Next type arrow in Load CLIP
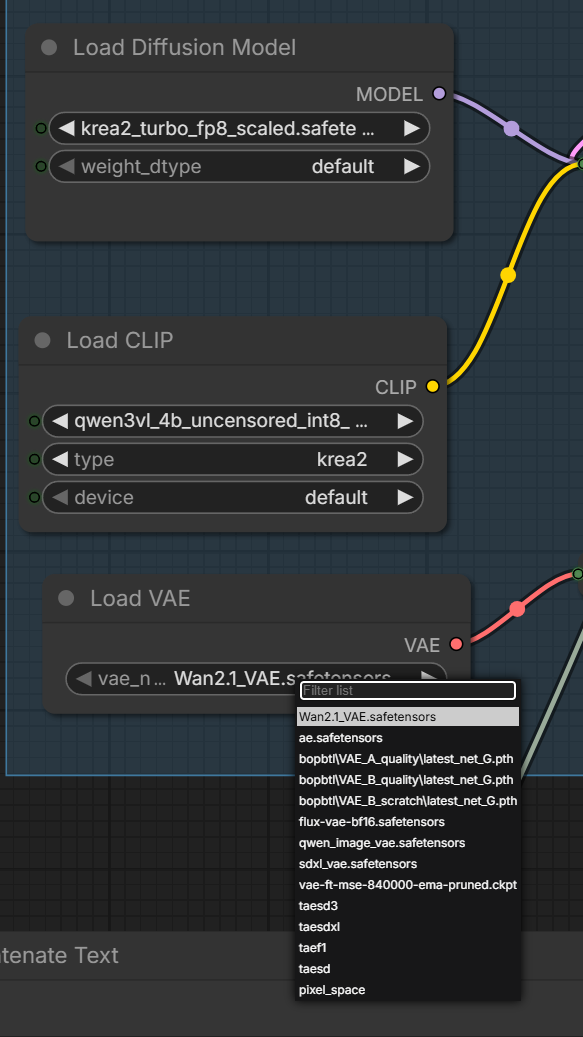The width and height of the screenshot is (583, 1037). (405, 460)
